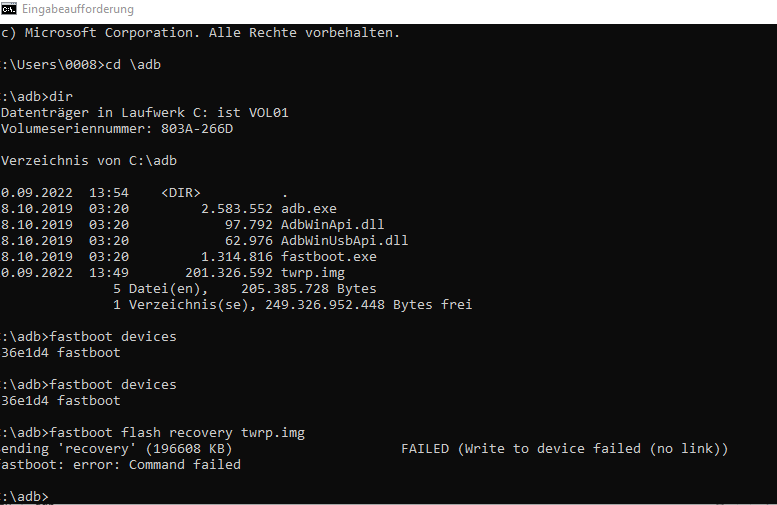Click the Volumeseriennummer 803A-266D line
The image size is (777, 505).
click(x=117, y=129)
